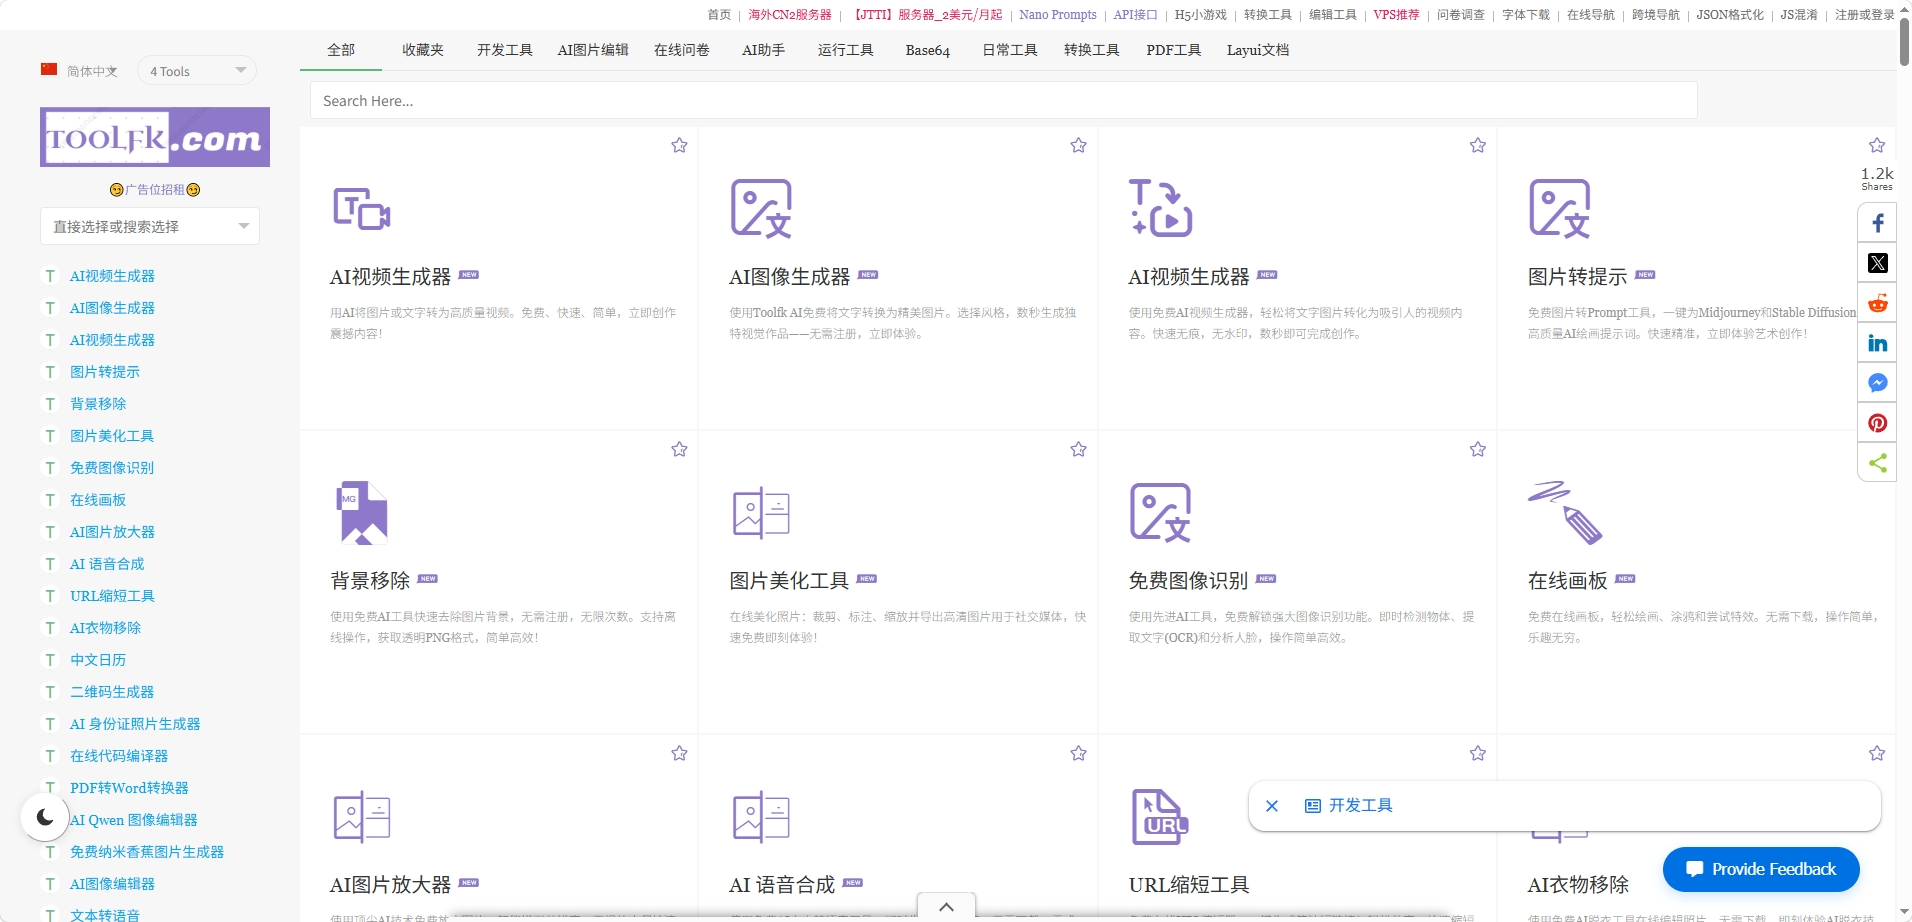Click the China flag language icon

(49, 69)
